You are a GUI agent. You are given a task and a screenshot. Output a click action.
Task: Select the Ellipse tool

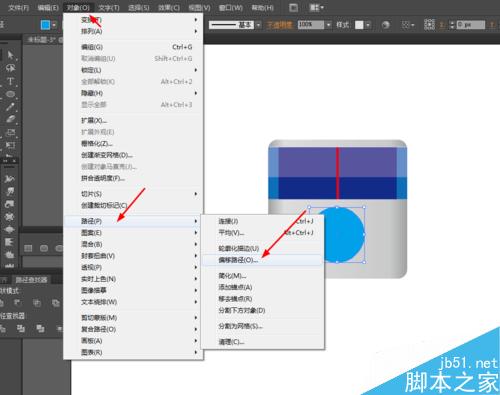pyautogui.click(x=10, y=94)
